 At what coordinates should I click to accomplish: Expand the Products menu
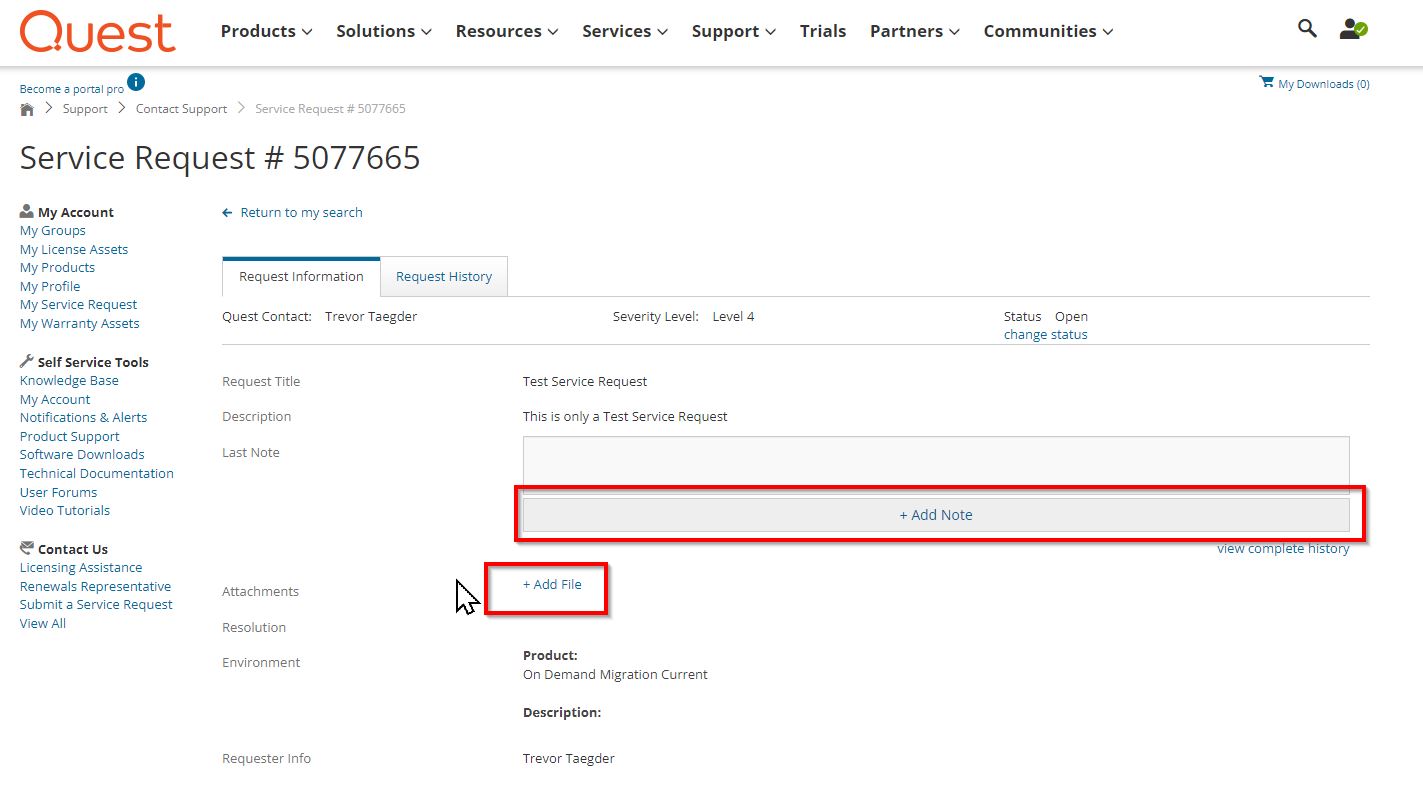(266, 32)
